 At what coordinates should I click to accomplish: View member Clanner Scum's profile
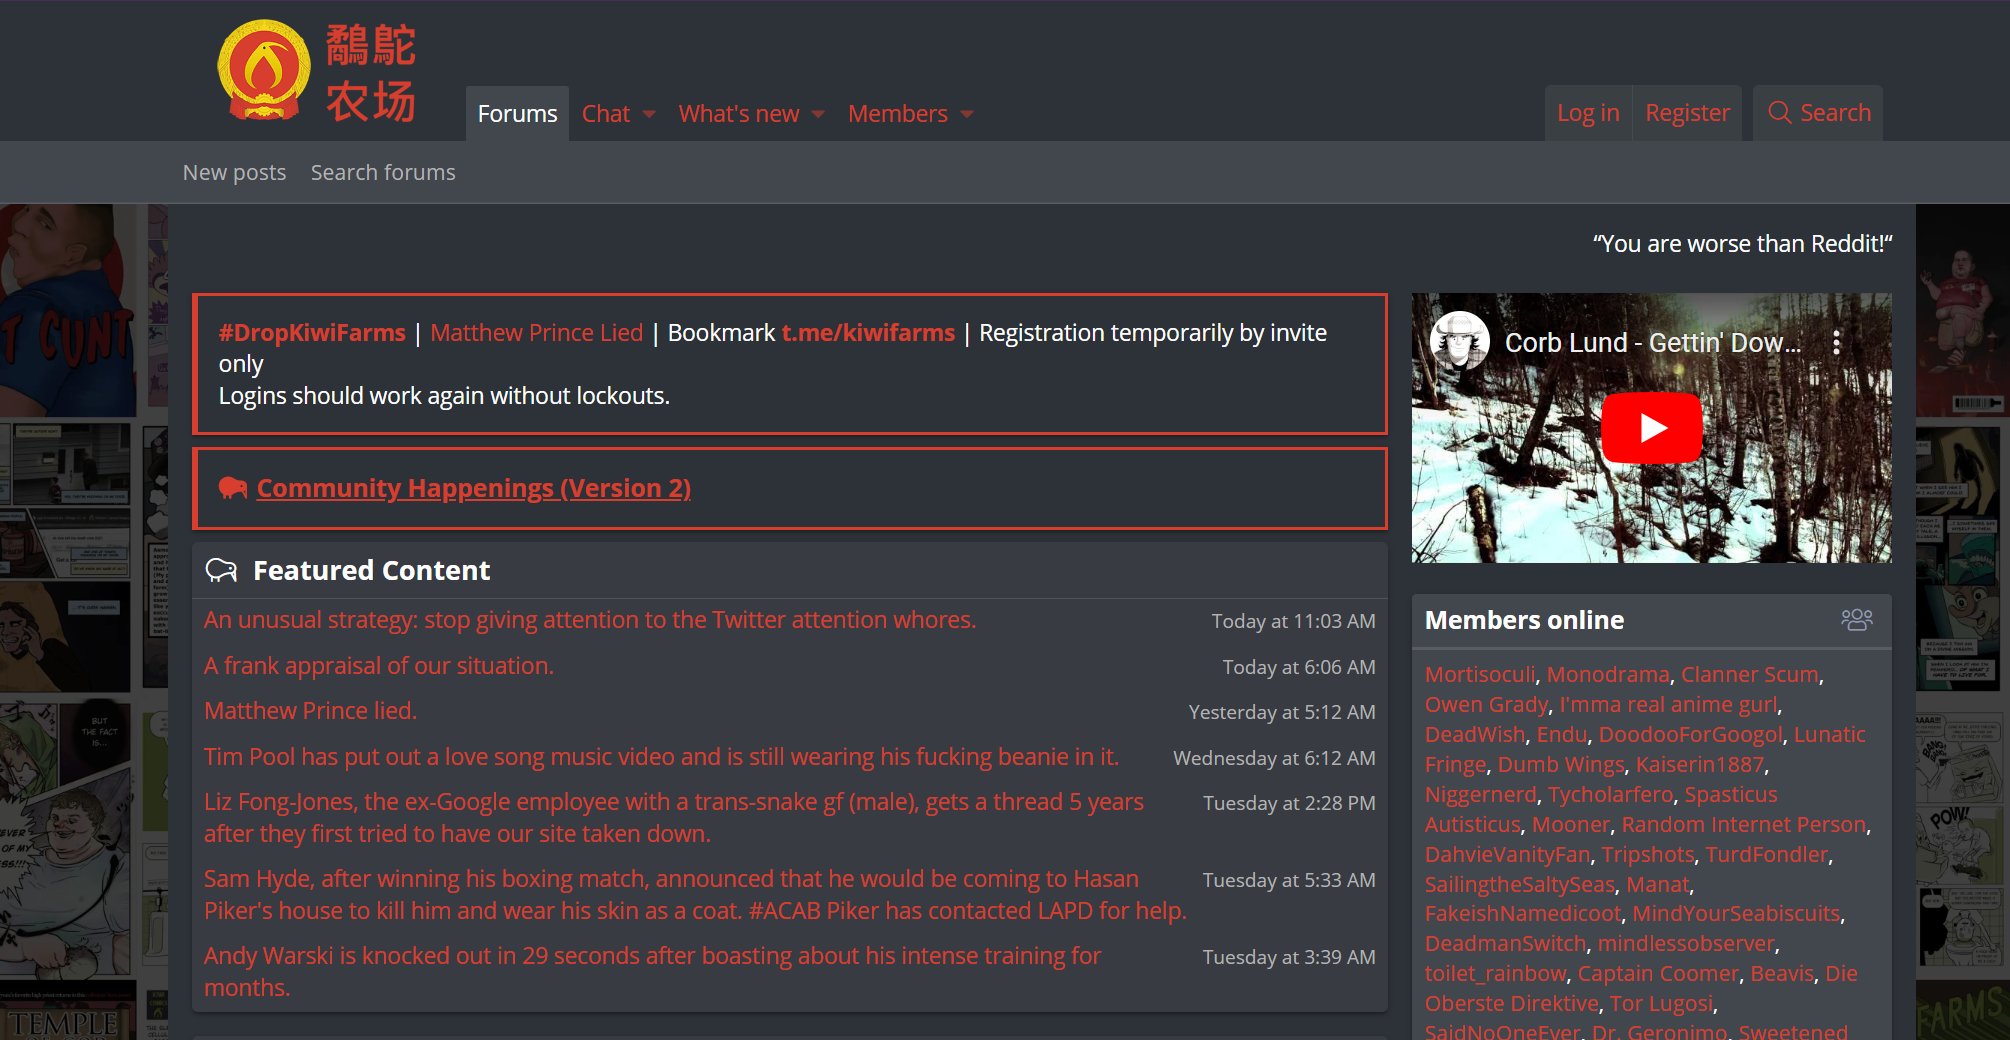pos(1750,675)
